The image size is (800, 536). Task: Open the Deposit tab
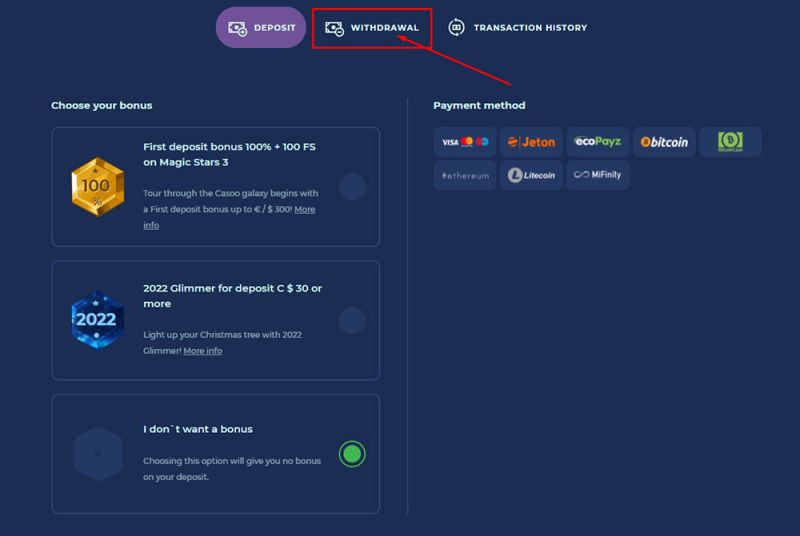pos(261,28)
